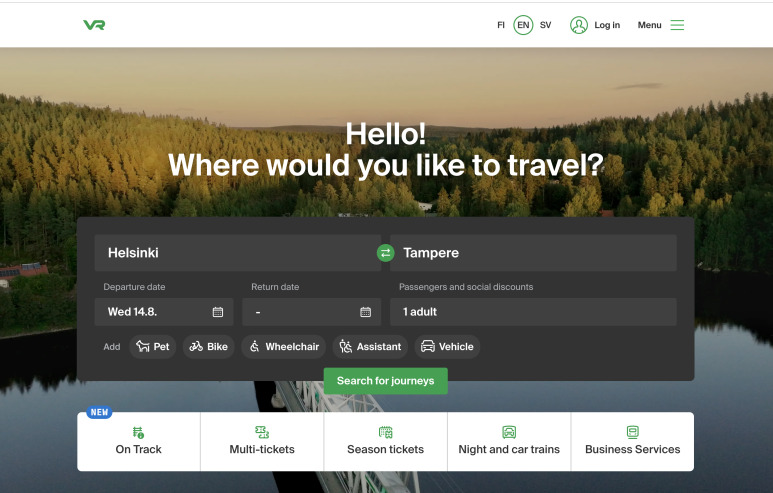The height and width of the screenshot is (493, 773).
Task: Click the return date calendar icon
Action: 365,312
